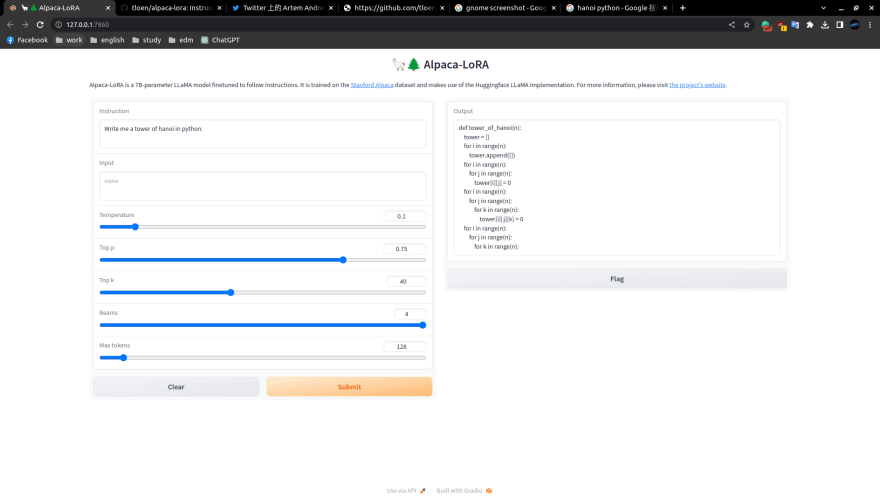Switch to hanoi python Google tab
This screenshot has height=503, width=880.
(x=616, y=8)
